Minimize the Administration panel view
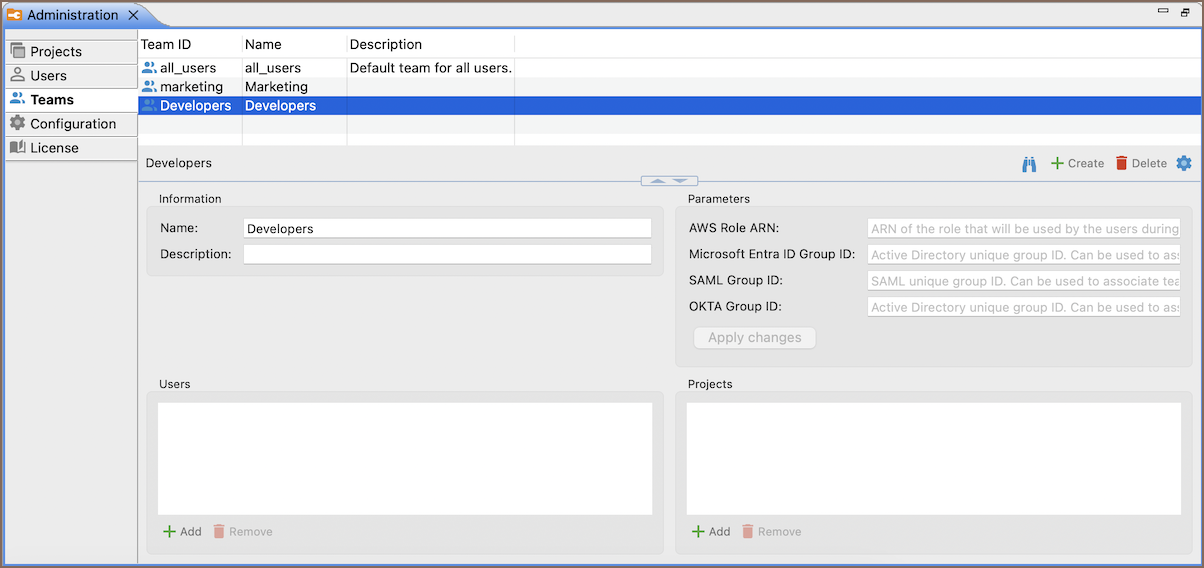The height and width of the screenshot is (568, 1204). coord(1163,12)
